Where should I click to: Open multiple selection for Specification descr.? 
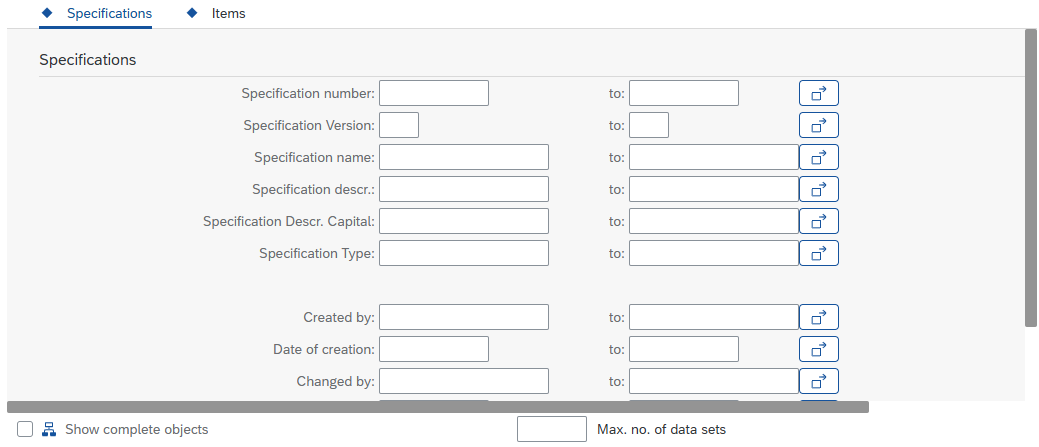[x=818, y=189]
